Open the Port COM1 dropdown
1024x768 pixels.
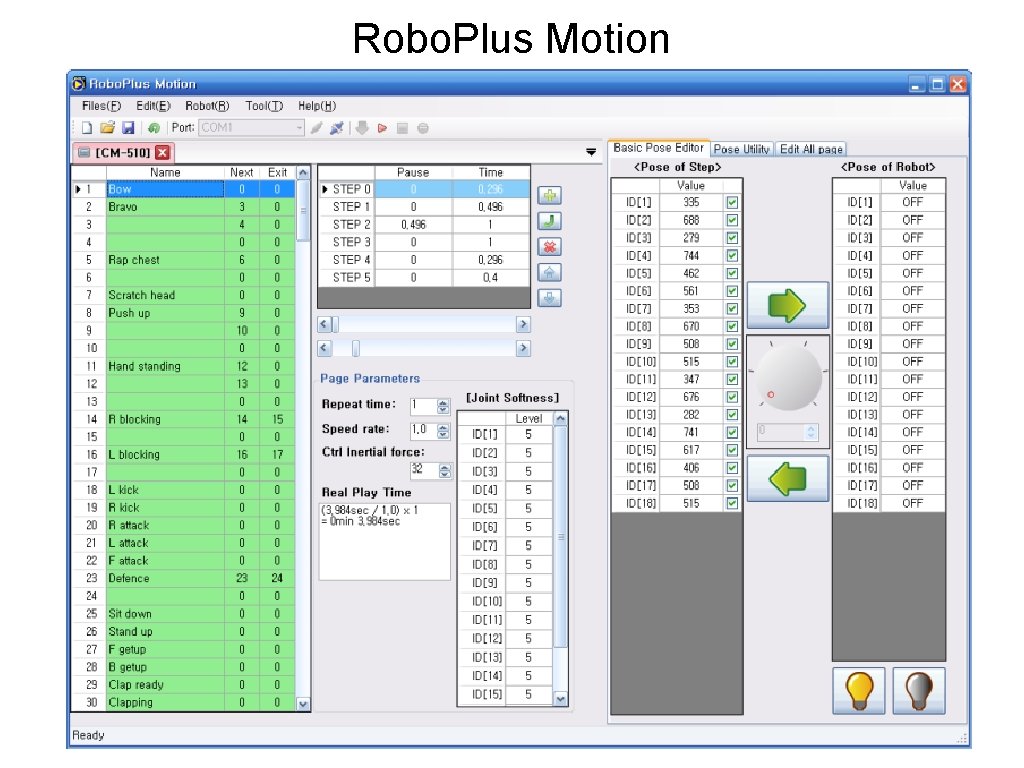pyautogui.click(x=300, y=128)
